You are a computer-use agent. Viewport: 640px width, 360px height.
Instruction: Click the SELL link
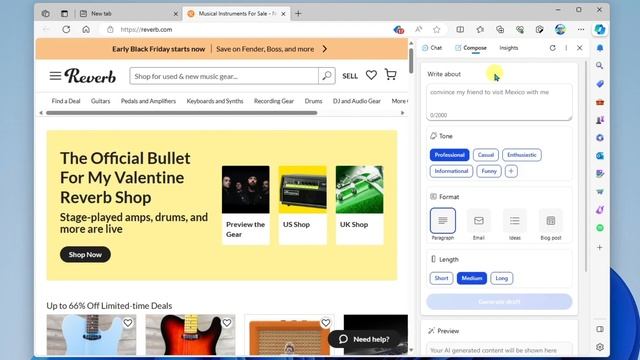pyautogui.click(x=350, y=76)
